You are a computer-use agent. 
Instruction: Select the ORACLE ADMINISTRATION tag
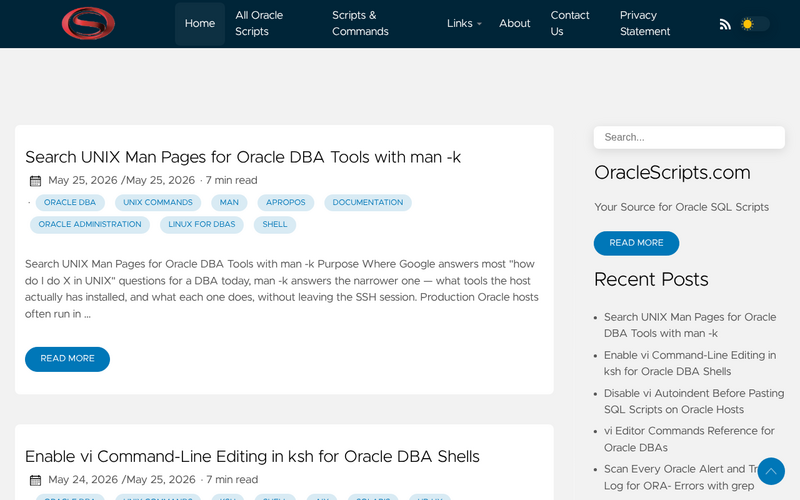click(x=90, y=224)
